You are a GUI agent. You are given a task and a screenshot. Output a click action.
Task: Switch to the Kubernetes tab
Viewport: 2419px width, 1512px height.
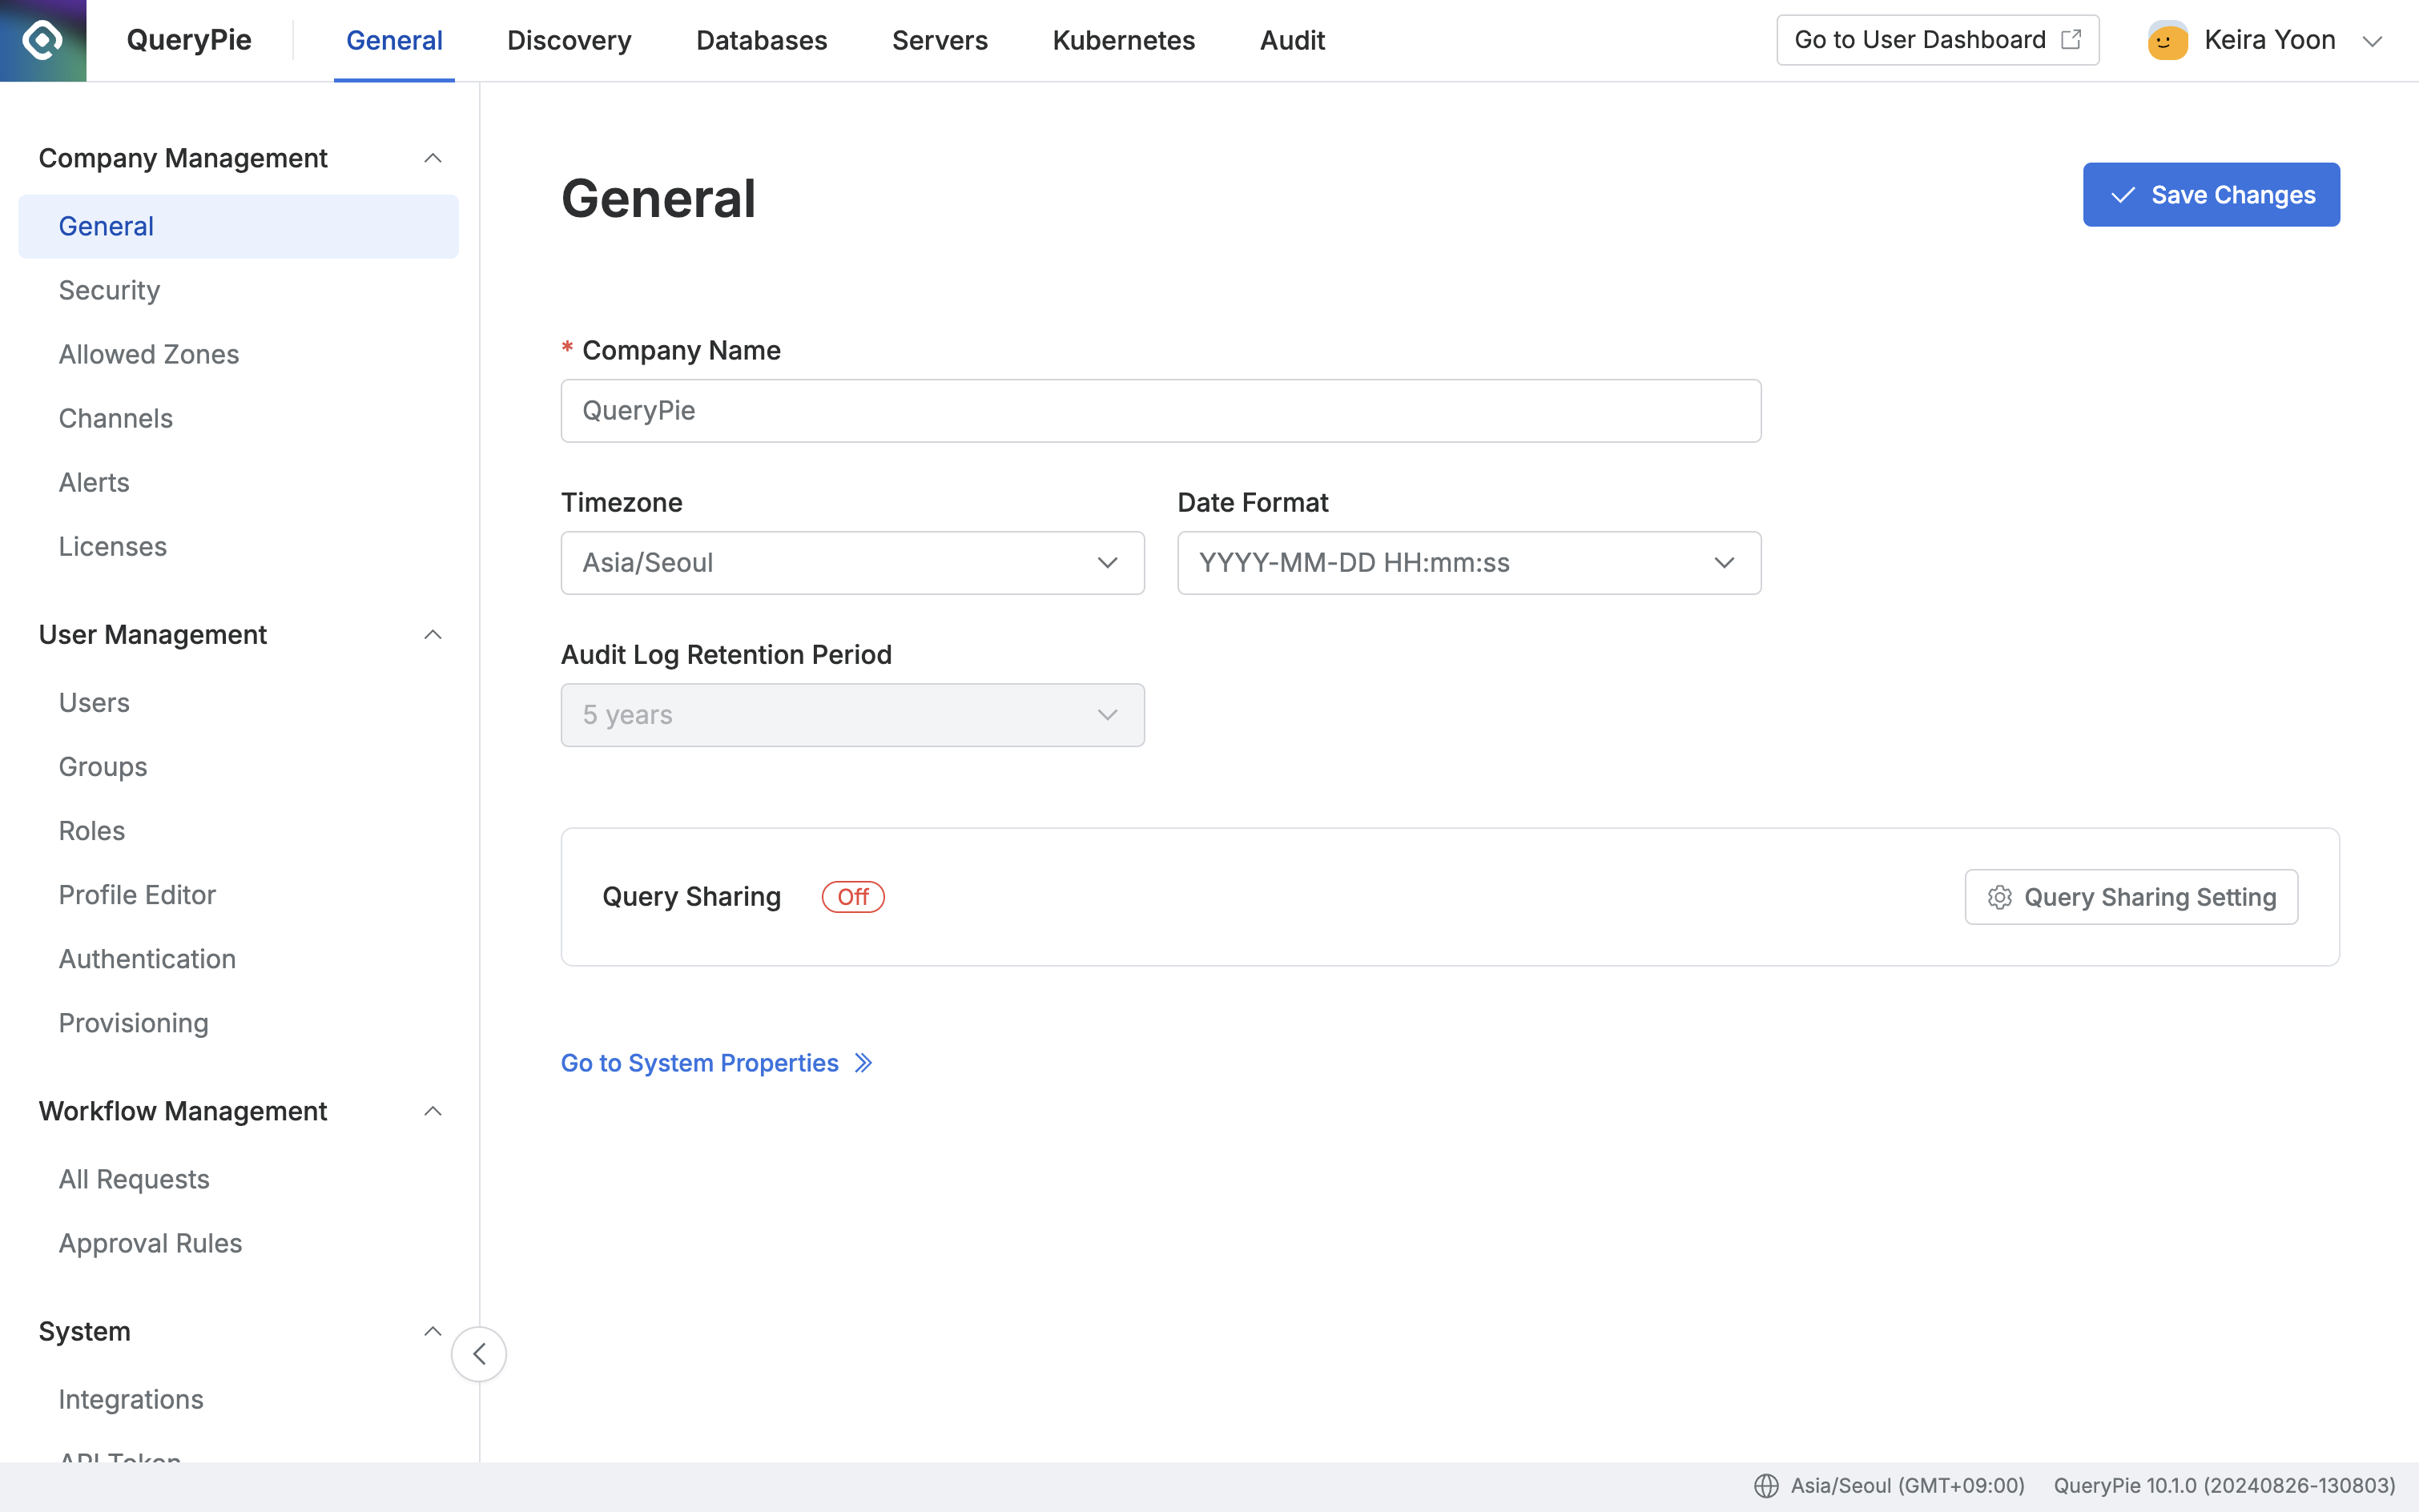(x=1123, y=40)
